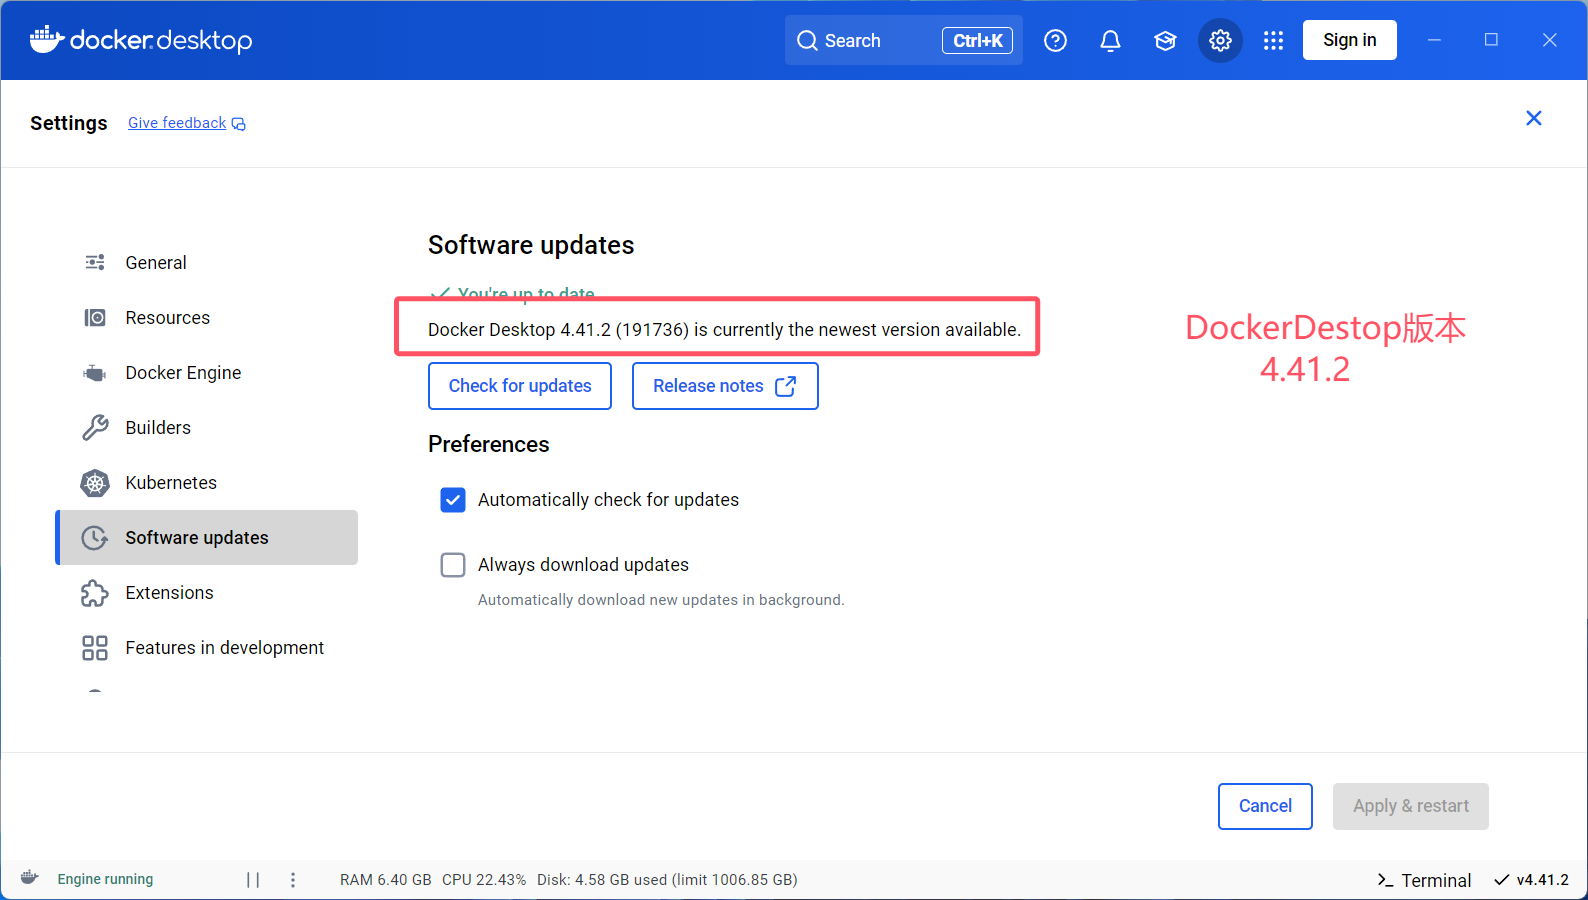Close the Settings panel with the blue X
Image resolution: width=1588 pixels, height=900 pixels.
coord(1534,118)
